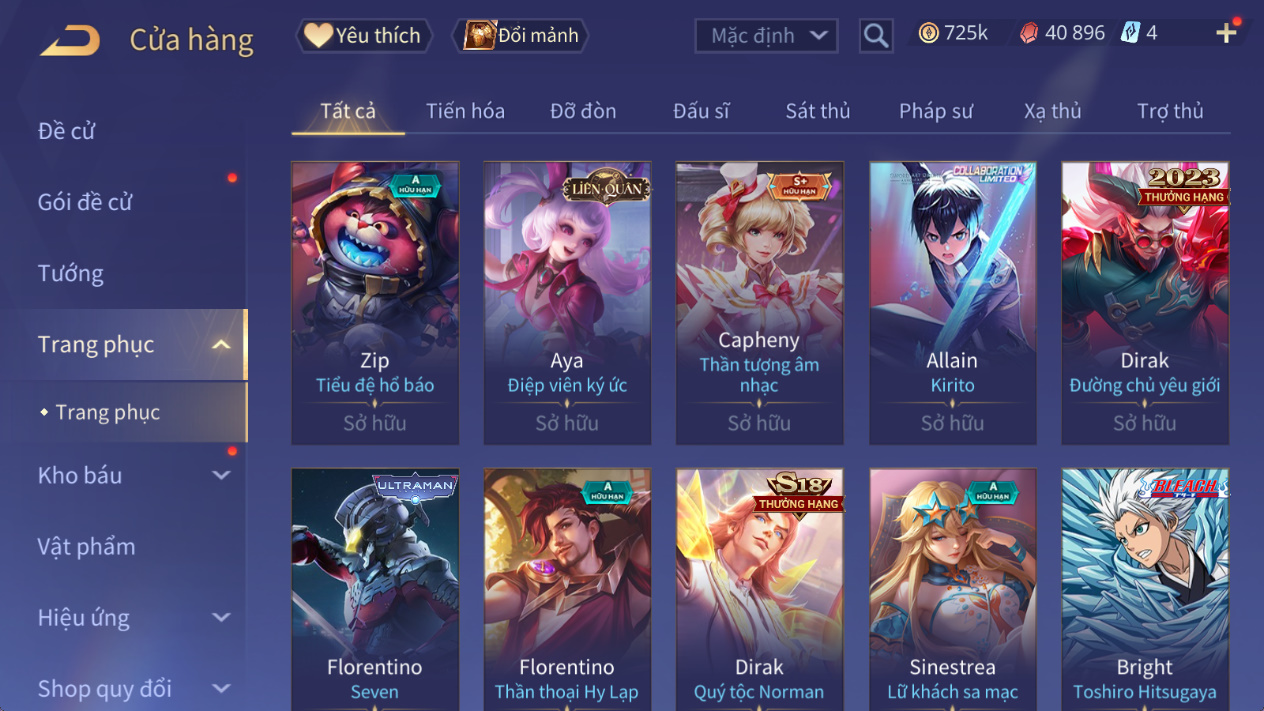
Task: Go to Gói đề cử menu
Action: click(x=85, y=202)
